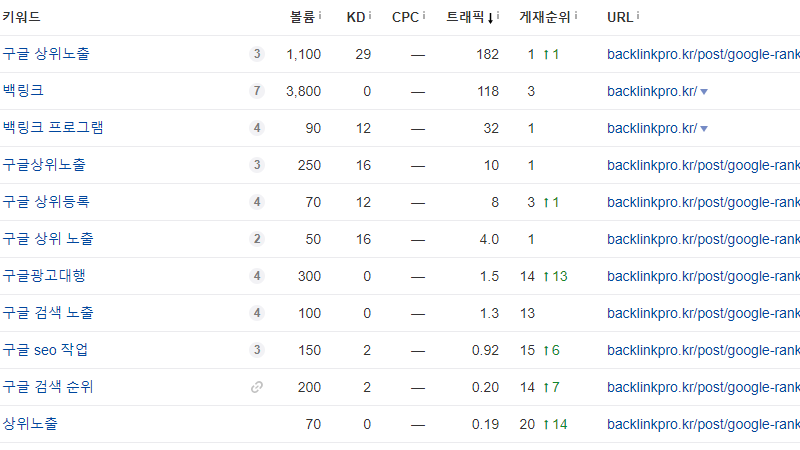800x450 pixels.
Task: Click the badge 7 in the 백링크 row
Action: (x=257, y=91)
